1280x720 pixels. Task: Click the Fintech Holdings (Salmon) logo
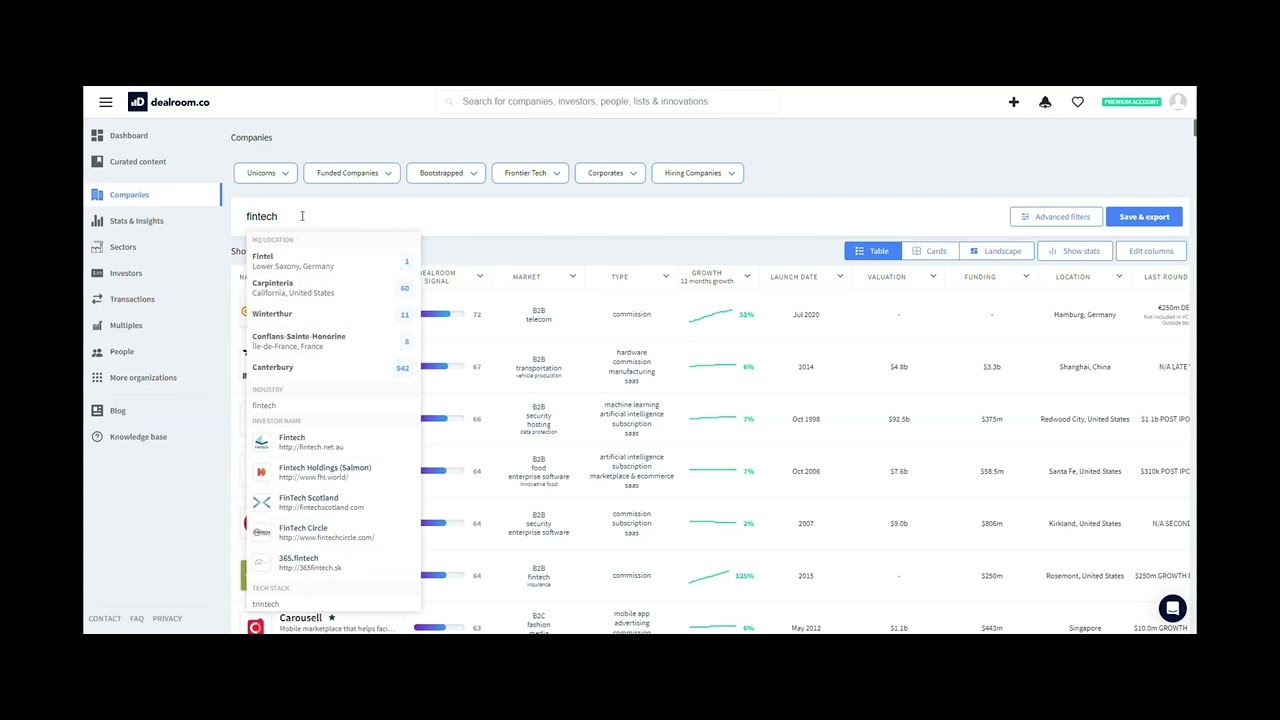click(x=261, y=472)
